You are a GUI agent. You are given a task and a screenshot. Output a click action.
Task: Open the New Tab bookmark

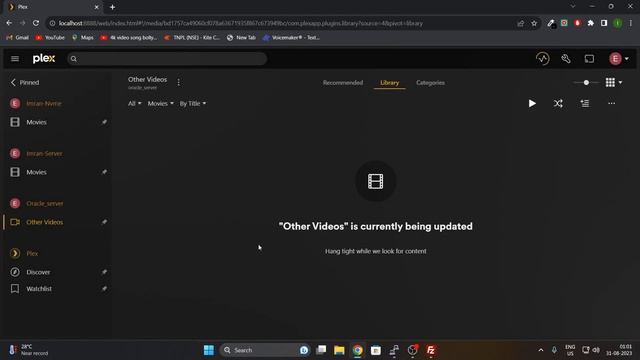tap(241, 38)
